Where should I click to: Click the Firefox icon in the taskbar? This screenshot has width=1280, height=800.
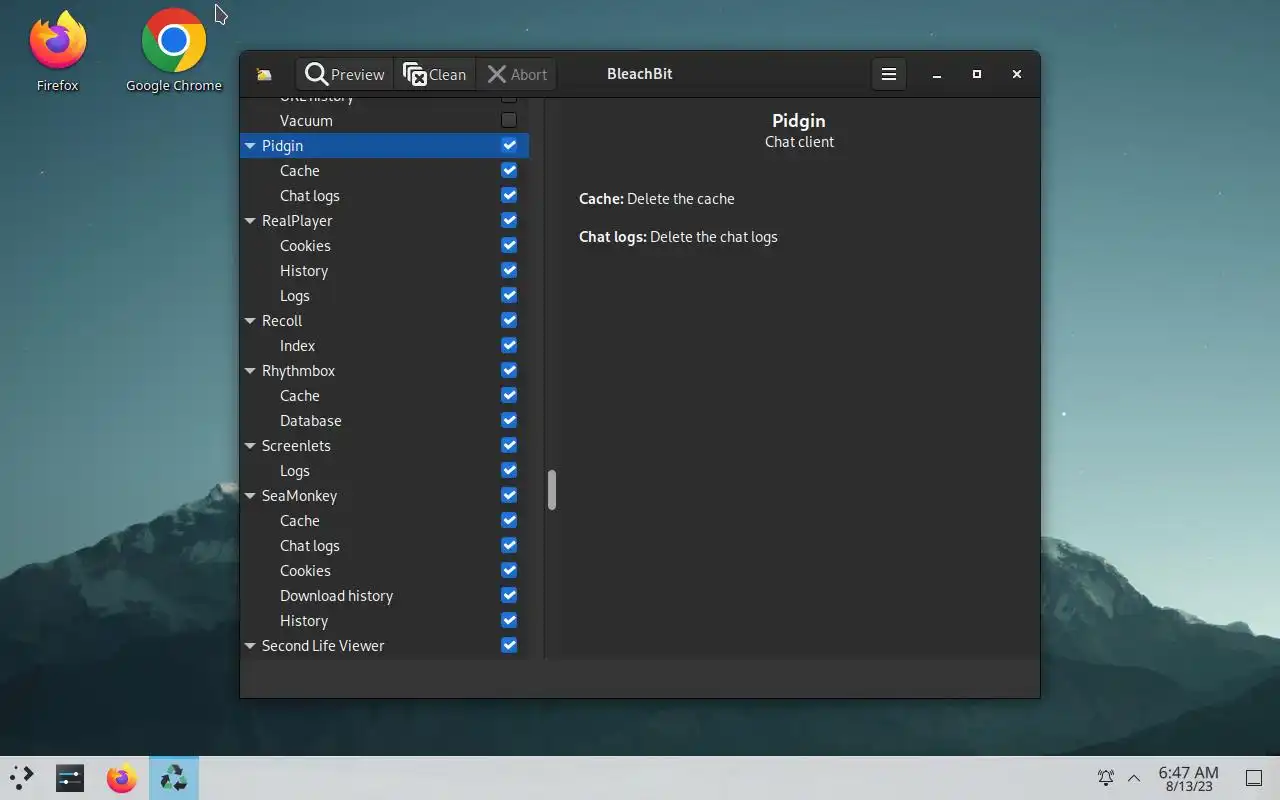(x=122, y=778)
